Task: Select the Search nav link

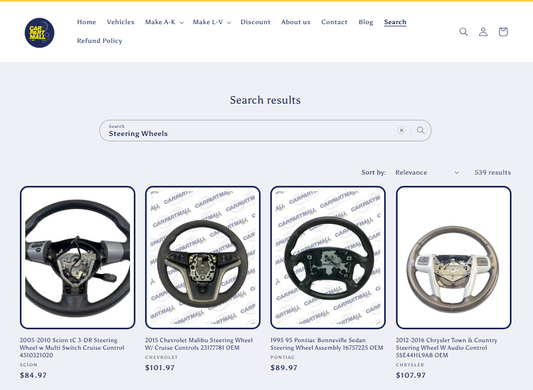Action: tap(395, 22)
